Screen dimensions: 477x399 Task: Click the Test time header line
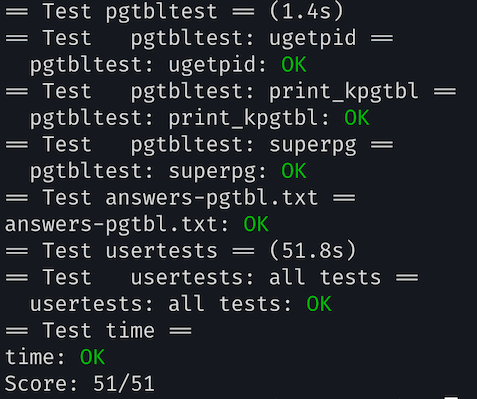98,330
